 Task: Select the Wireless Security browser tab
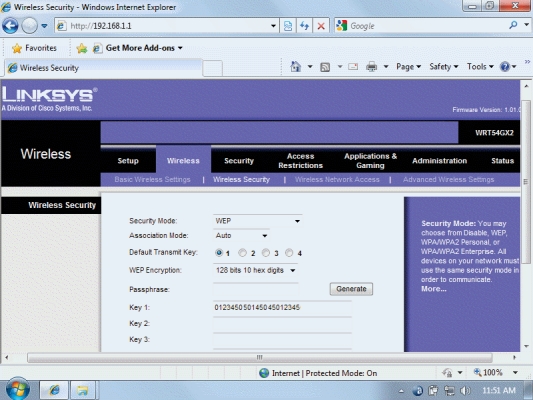pyautogui.click(x=103, y=68)
